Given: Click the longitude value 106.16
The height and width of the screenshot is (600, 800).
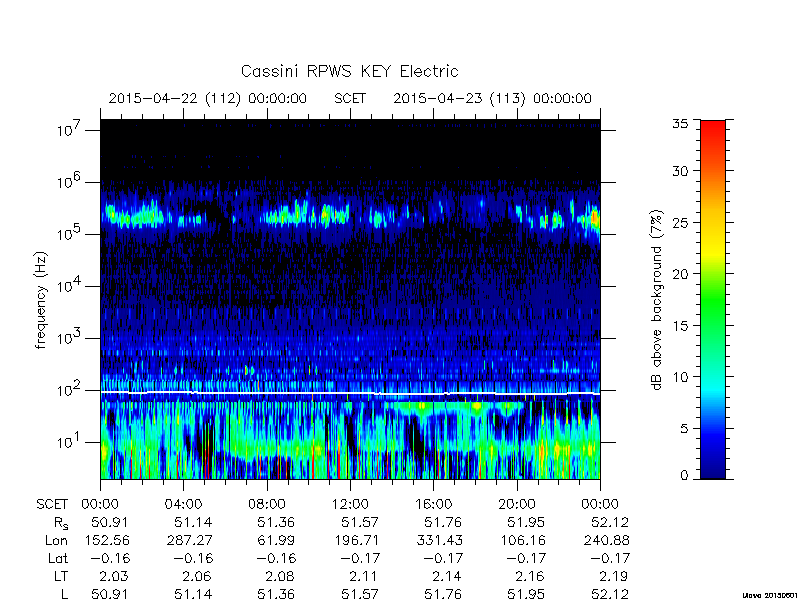Looking at the screenshot, I should tap(523, 540).
